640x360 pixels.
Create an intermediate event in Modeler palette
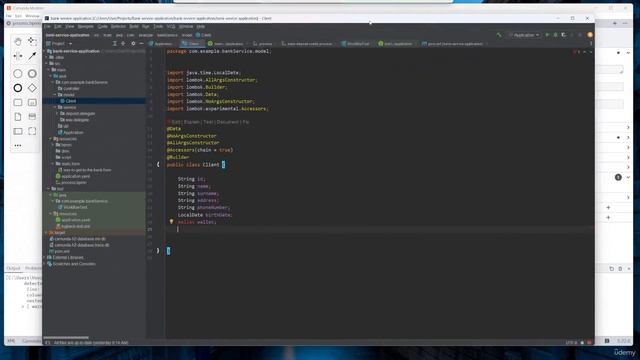point(32,73)
